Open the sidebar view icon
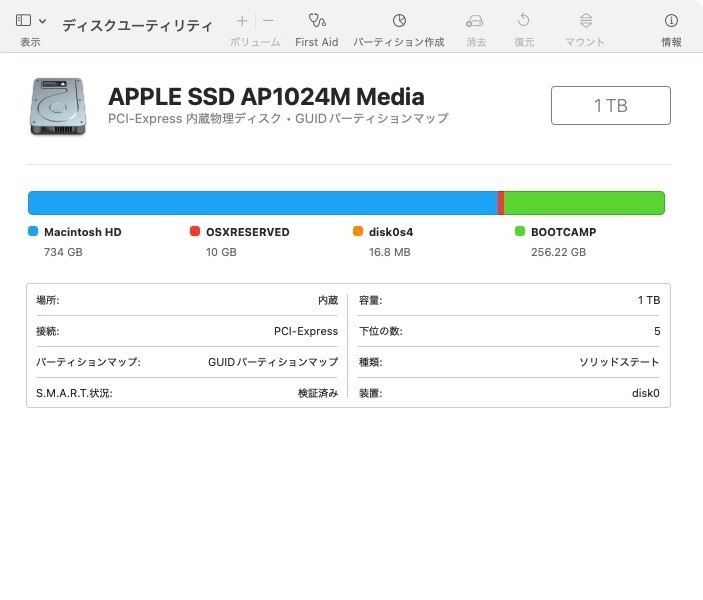The height and width of the screenshot is (600, 703). point(23,20)
